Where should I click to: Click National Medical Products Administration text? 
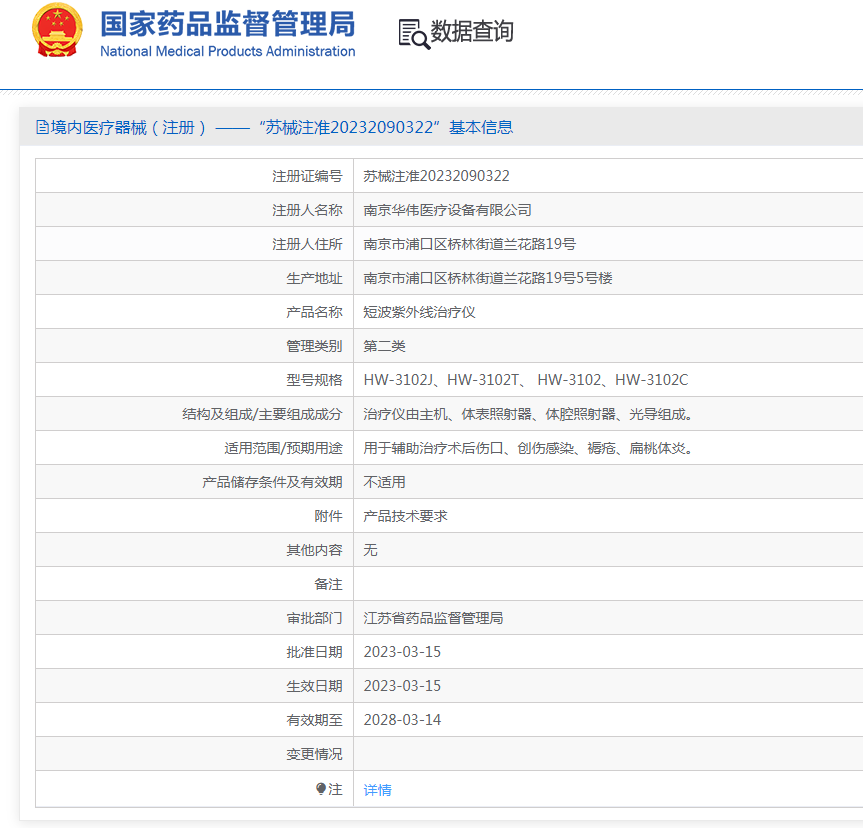pyautogui.click(x=228, y=51)
